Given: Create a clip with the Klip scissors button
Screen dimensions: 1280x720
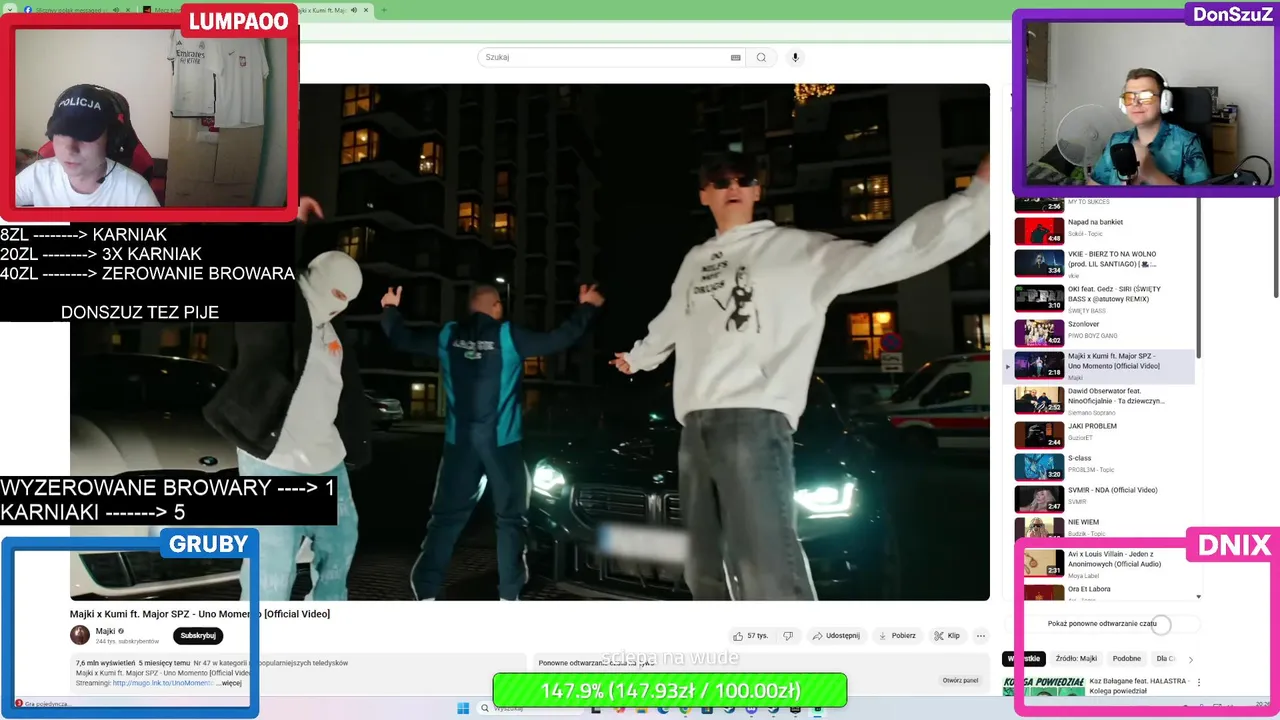Looking at the screenshot, I should (x=947, y=636).
